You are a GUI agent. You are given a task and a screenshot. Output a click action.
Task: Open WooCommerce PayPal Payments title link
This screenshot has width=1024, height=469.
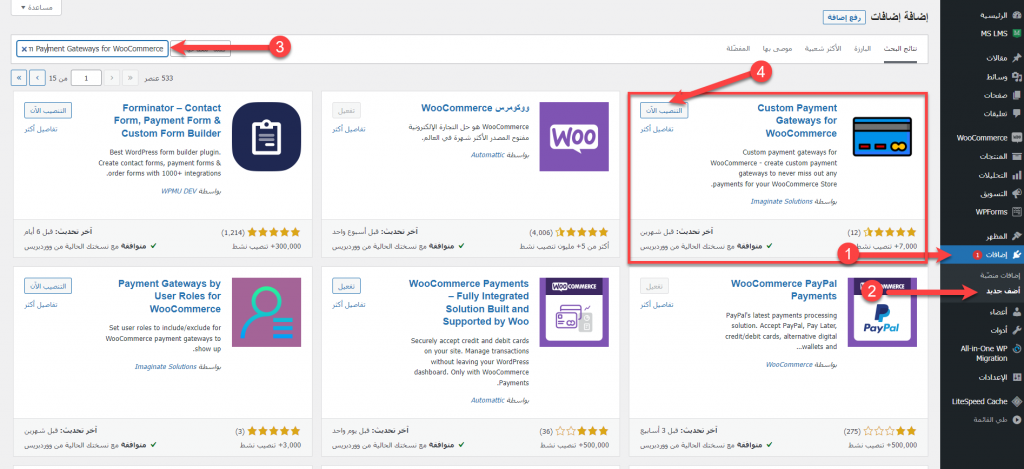click(784, 290)
